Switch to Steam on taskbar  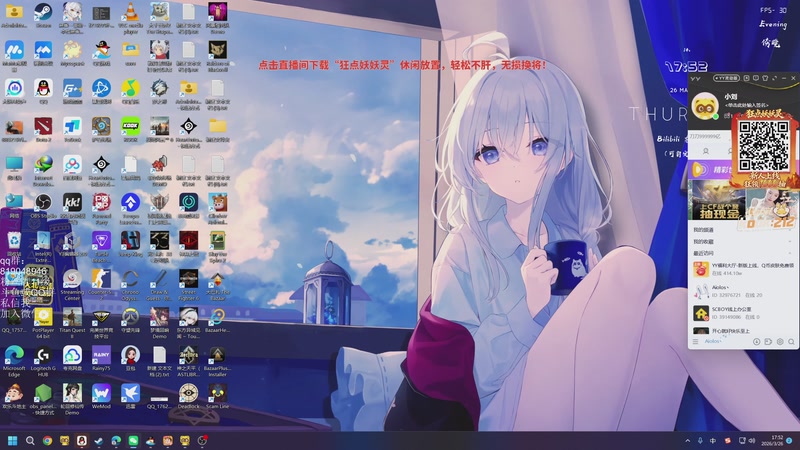99,440
